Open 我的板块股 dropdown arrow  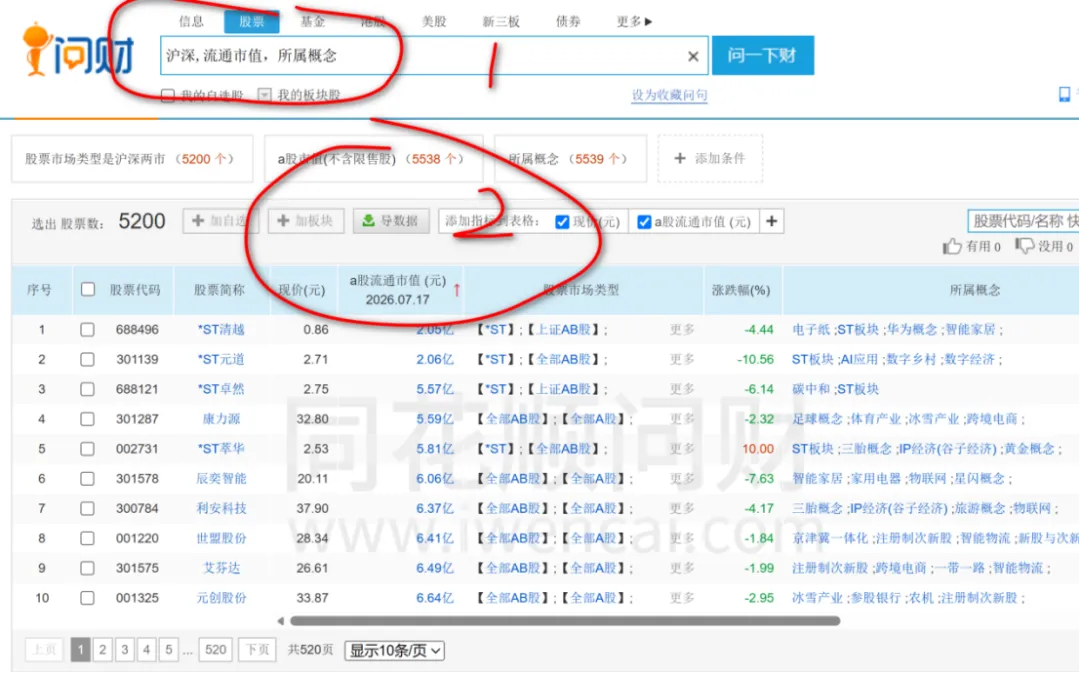[x=264, y=94]
